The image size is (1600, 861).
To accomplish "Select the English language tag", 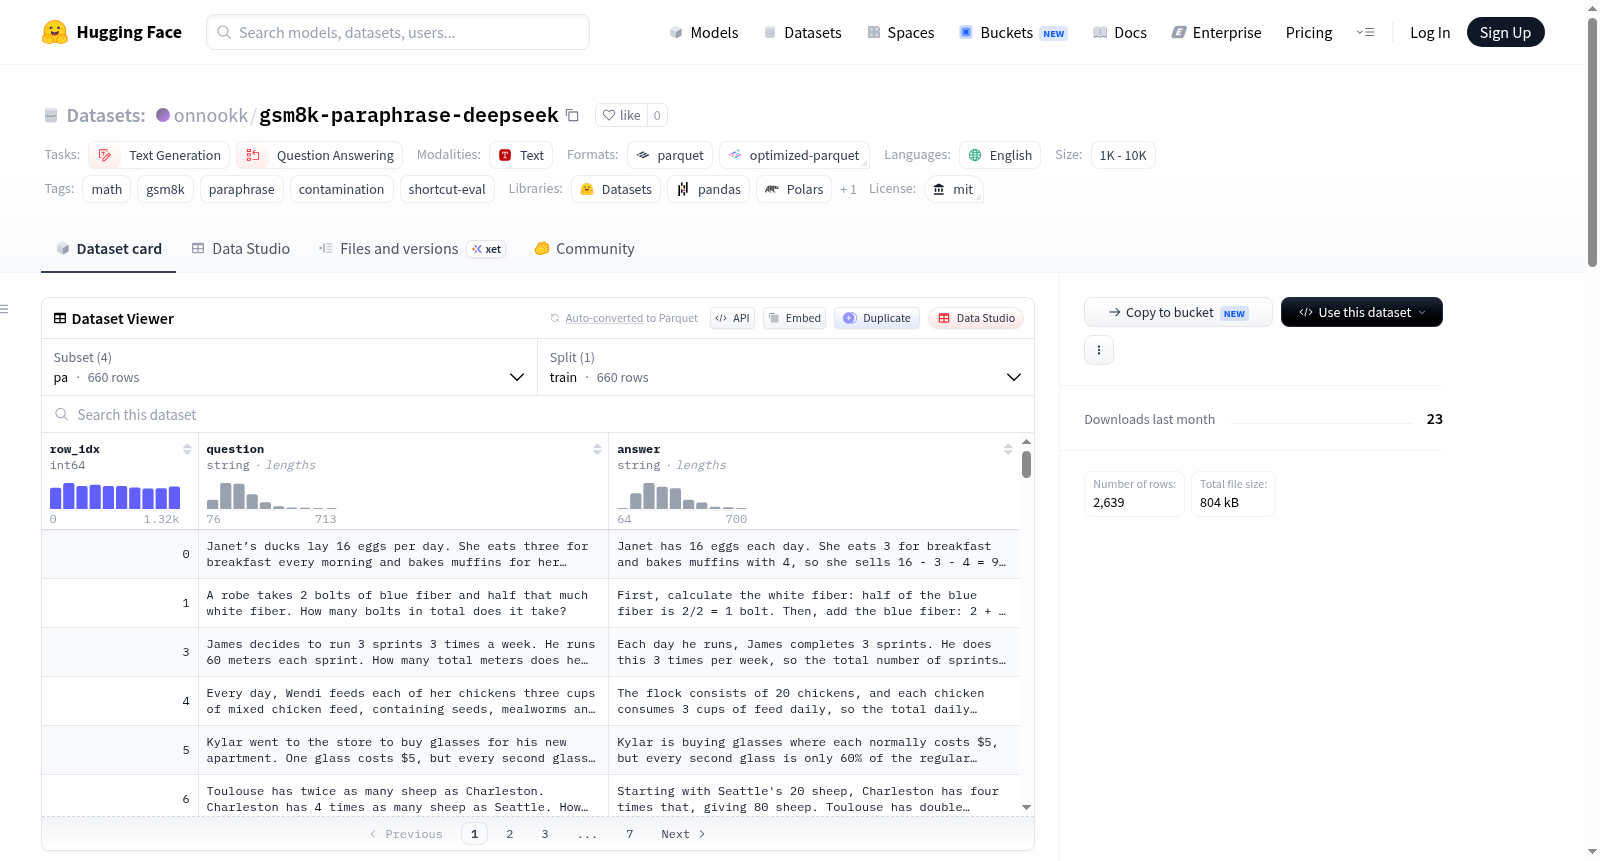I will pos(1000,155).
